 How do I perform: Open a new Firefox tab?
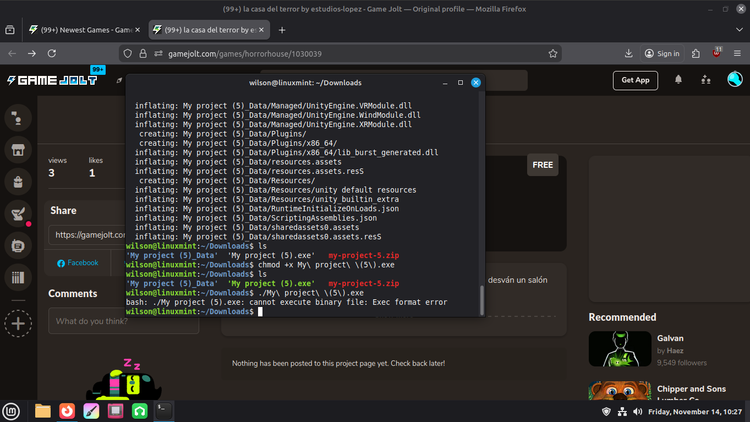coord(282,30)
